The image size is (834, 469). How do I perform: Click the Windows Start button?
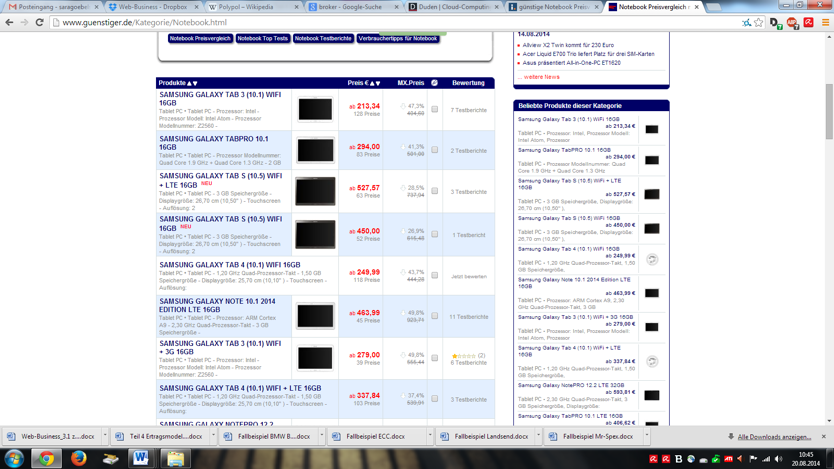(14, 458)
